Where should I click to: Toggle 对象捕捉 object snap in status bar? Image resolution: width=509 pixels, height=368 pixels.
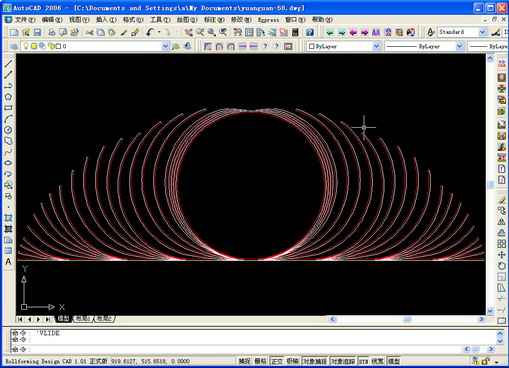tap(315, 361)
